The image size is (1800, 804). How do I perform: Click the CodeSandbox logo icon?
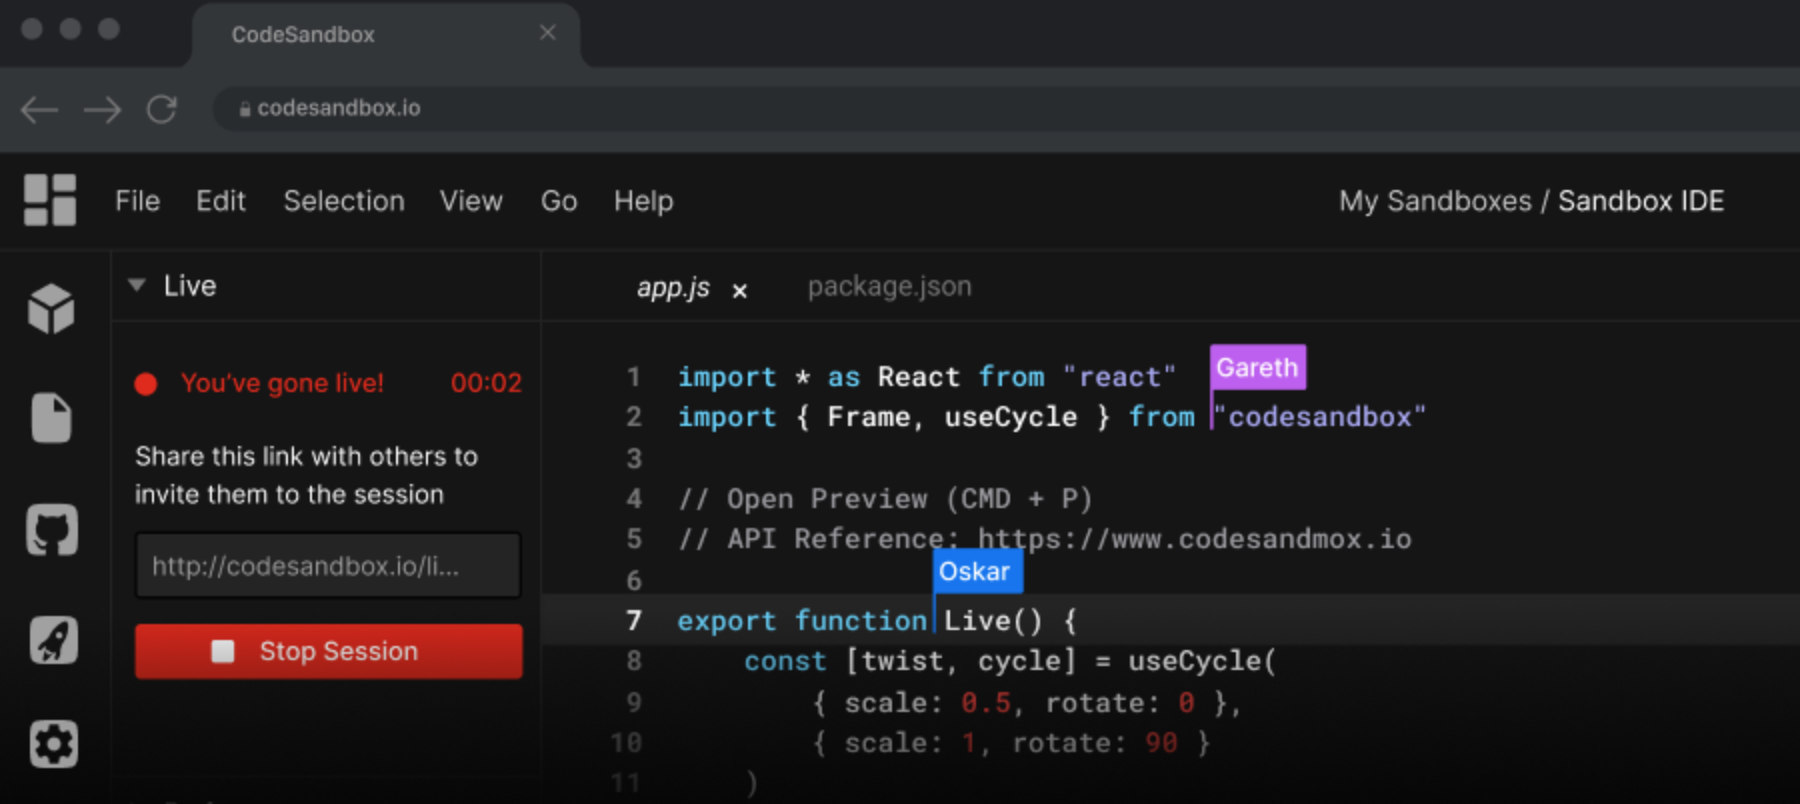pyautogui.click(x=50, y=200)
